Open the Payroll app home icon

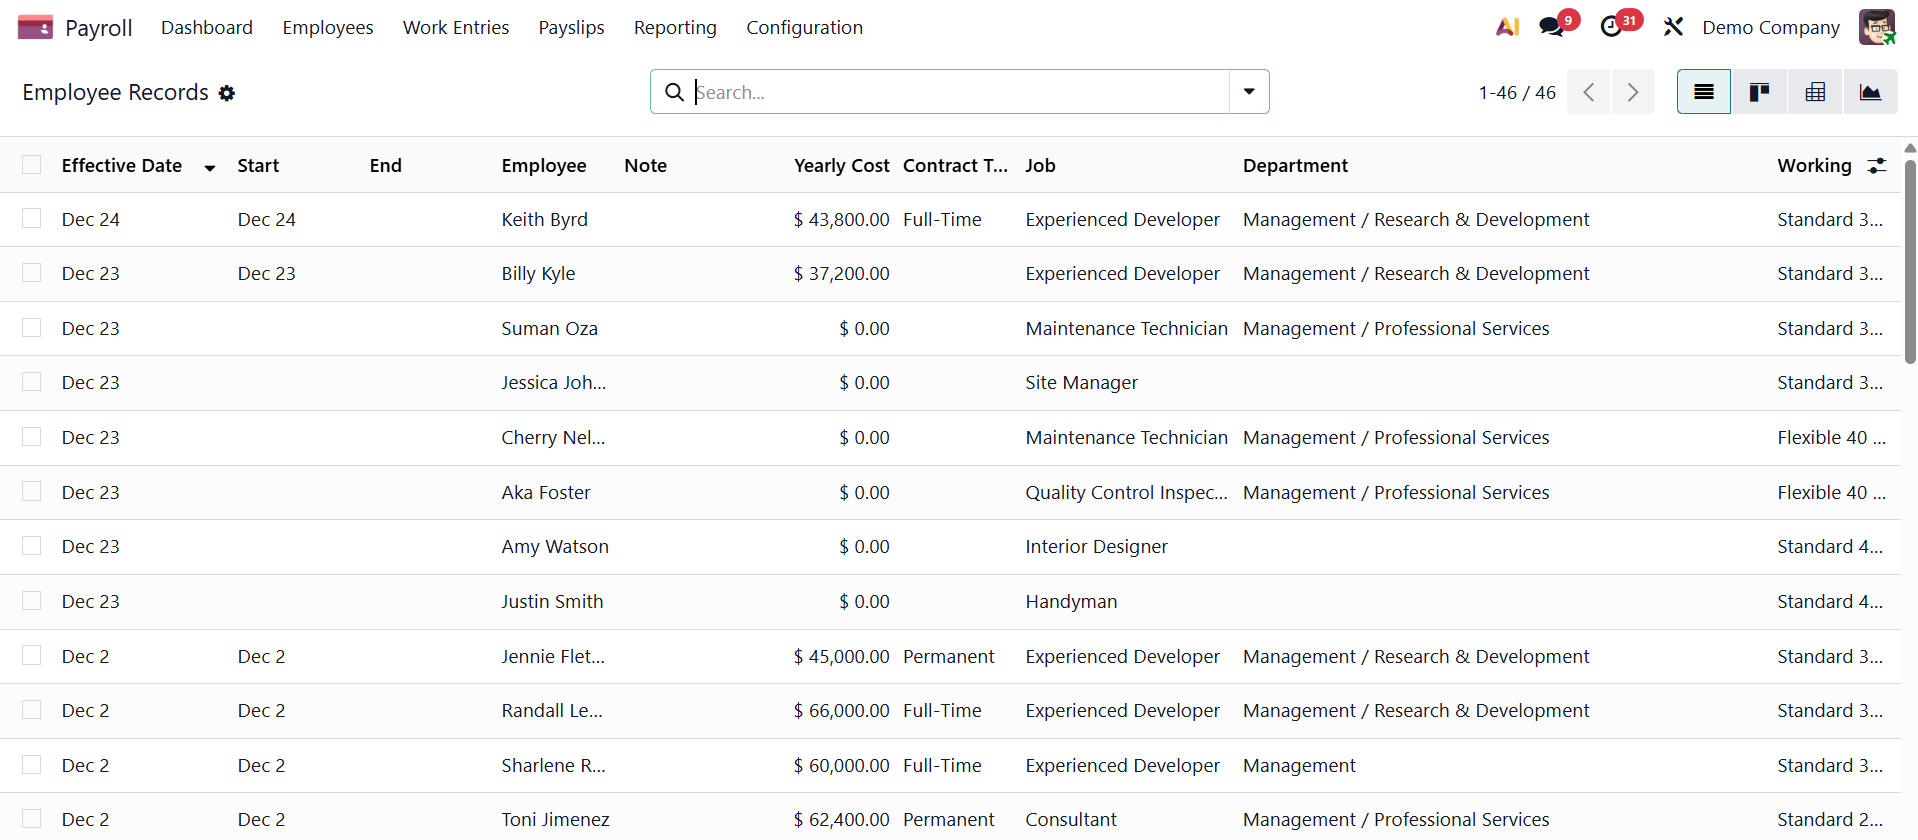35,27
